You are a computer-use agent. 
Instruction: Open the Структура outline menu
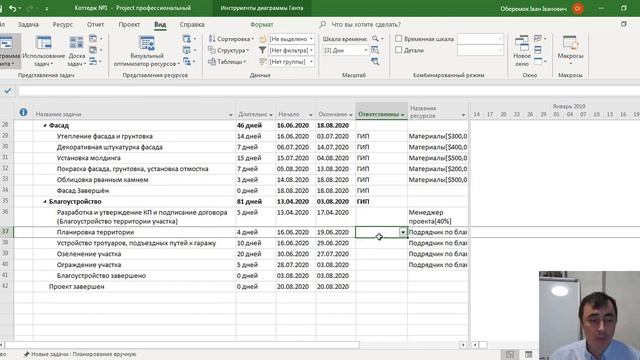click(229, 50)
